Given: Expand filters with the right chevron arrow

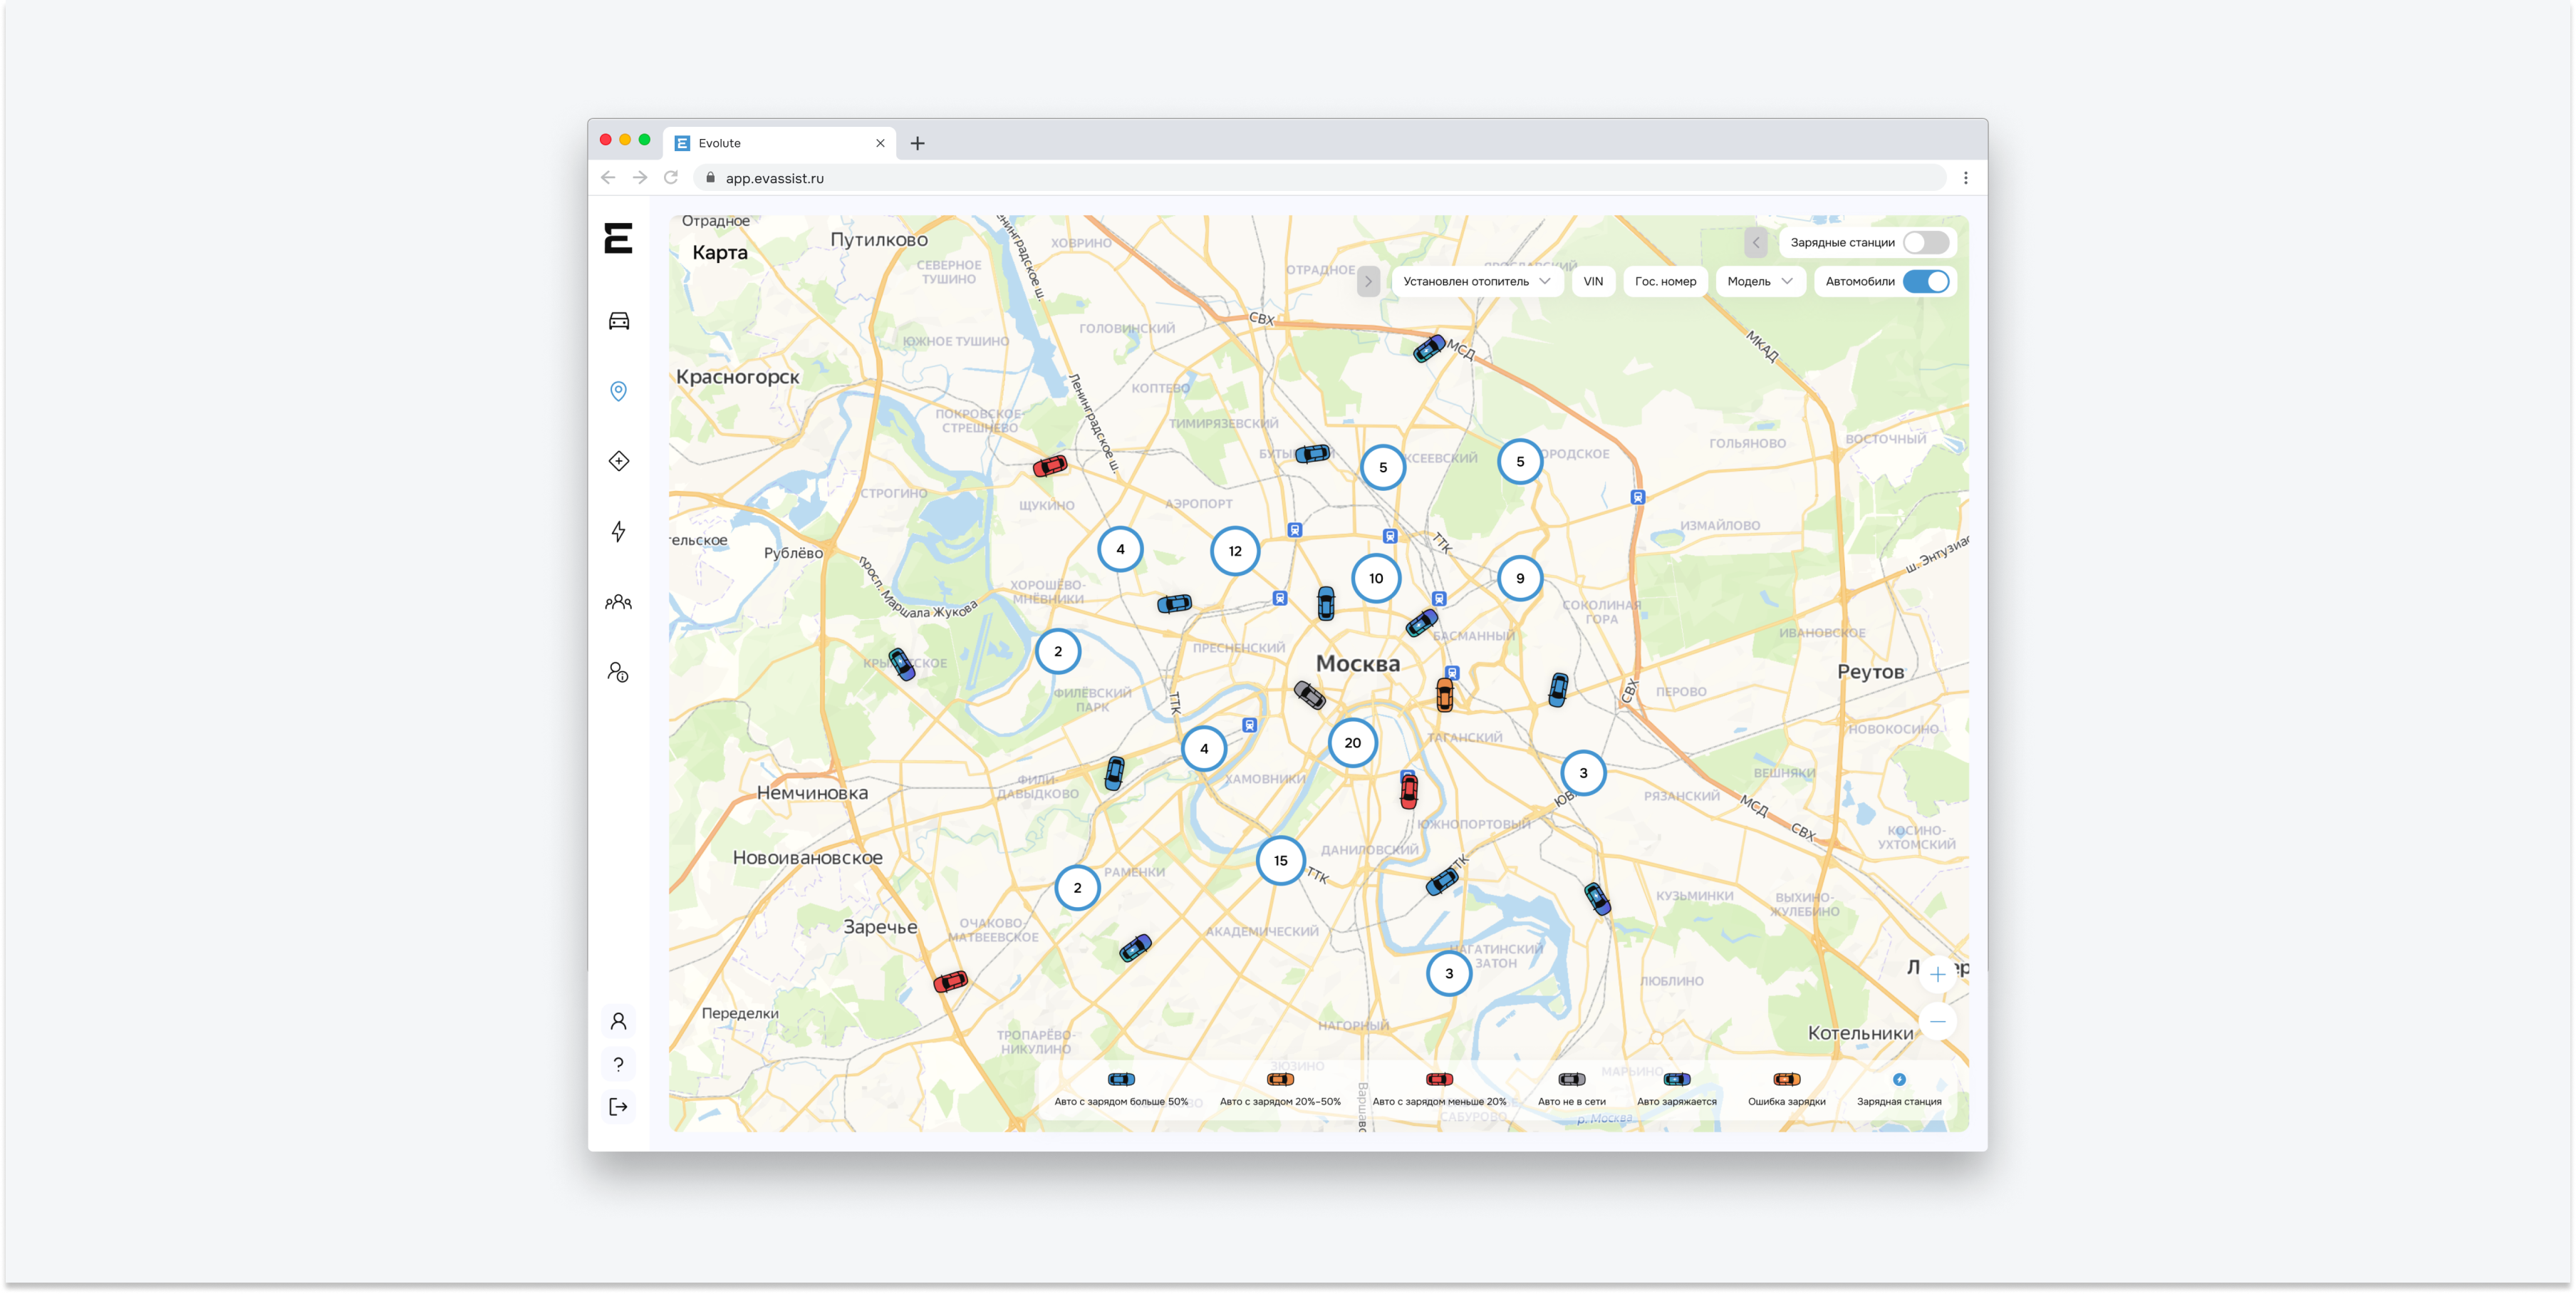Looking at the screenshot, I should (x=1368, y=281).
